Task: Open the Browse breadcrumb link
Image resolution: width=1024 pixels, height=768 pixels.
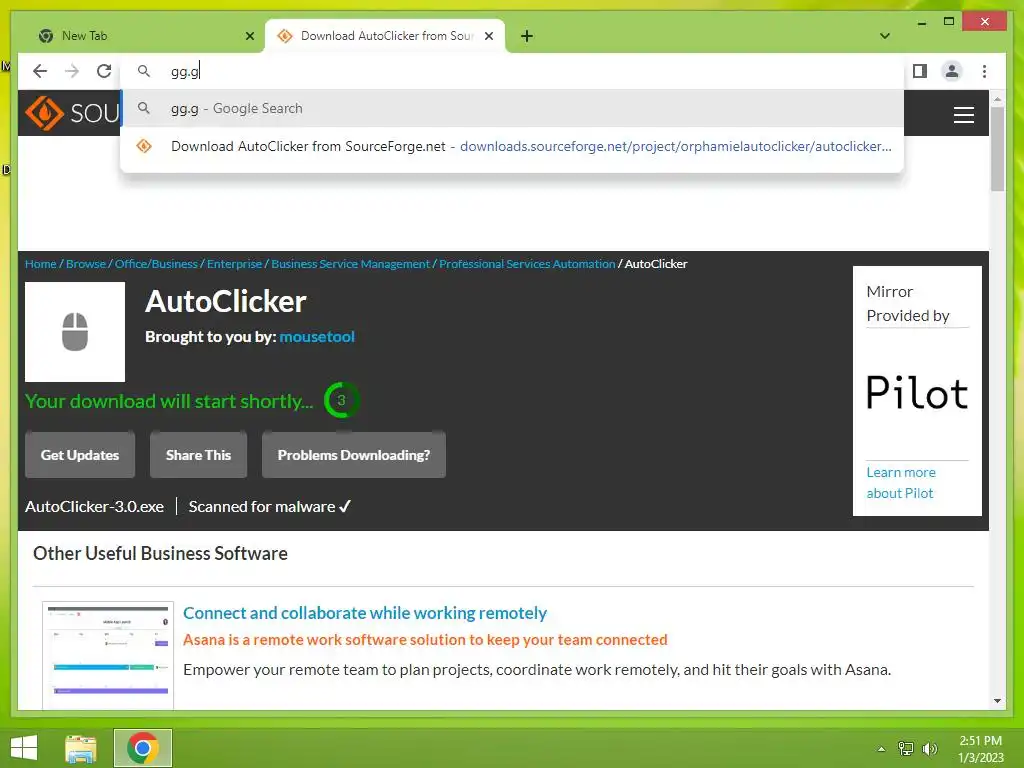Action: 86,264
